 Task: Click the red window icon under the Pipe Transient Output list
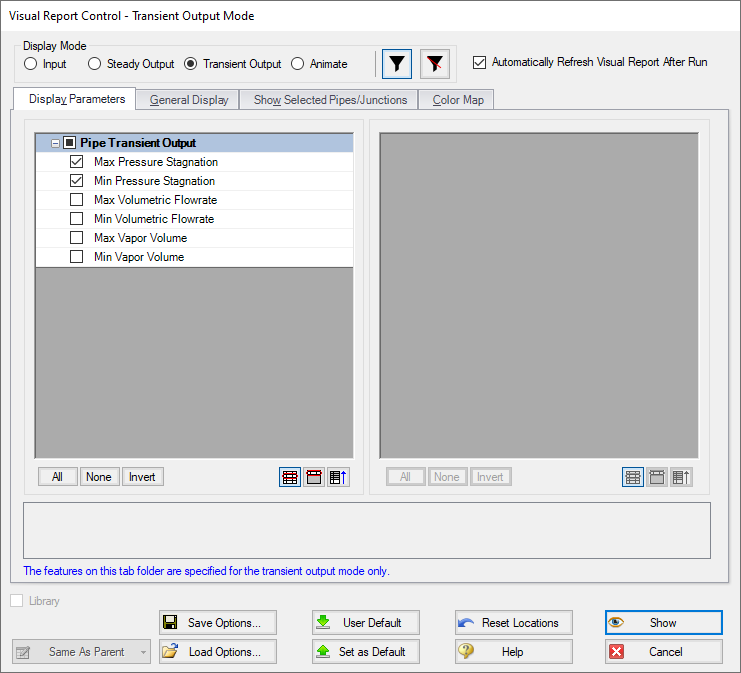314,477
